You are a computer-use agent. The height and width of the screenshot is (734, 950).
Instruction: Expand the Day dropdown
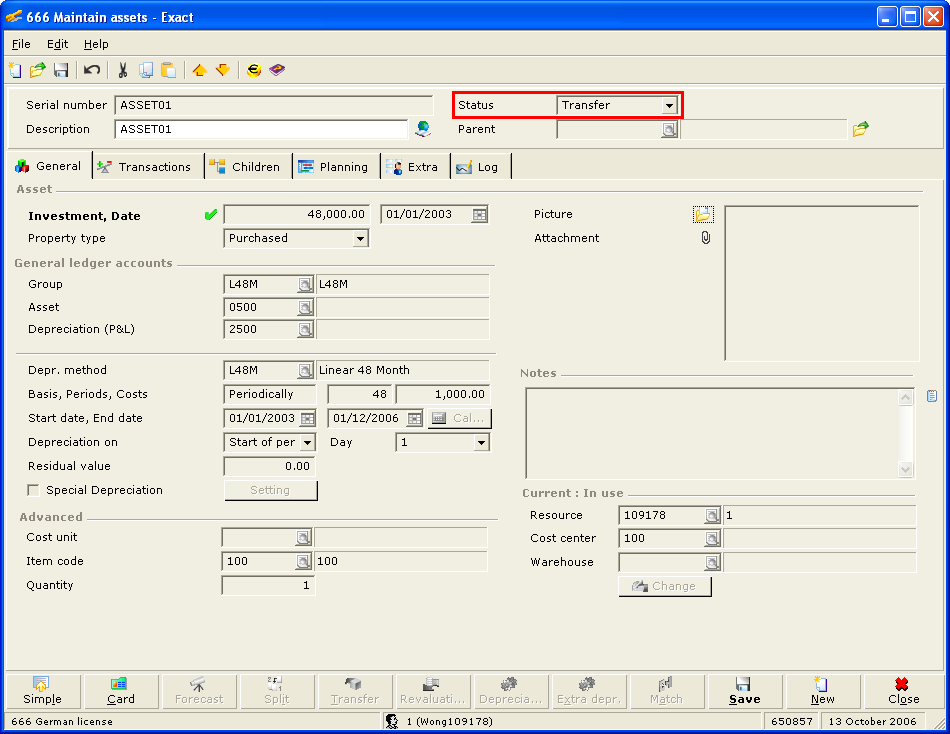tap(481, 442)
